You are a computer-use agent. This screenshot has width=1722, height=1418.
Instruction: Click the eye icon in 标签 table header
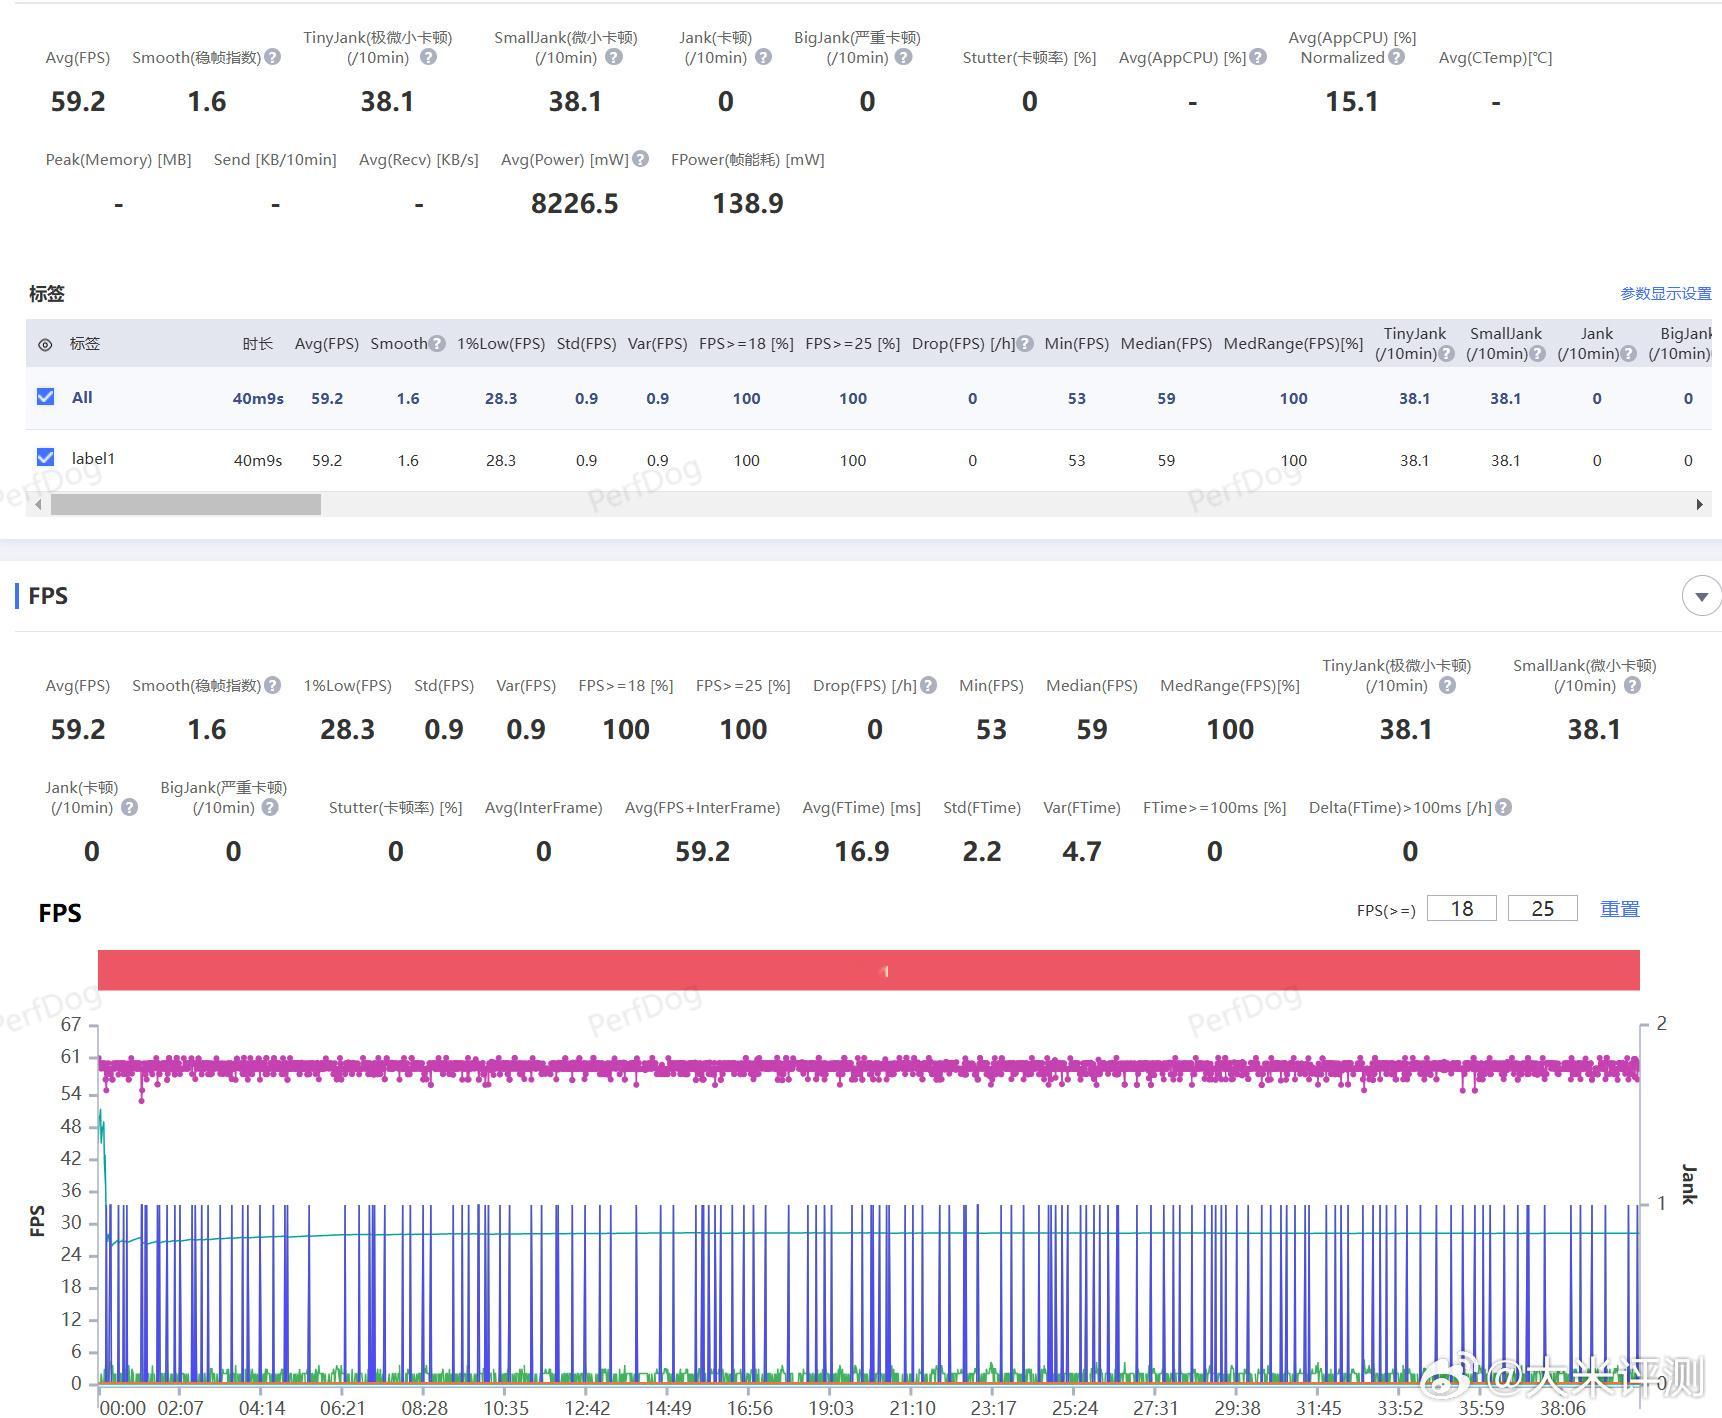(45, 345)
